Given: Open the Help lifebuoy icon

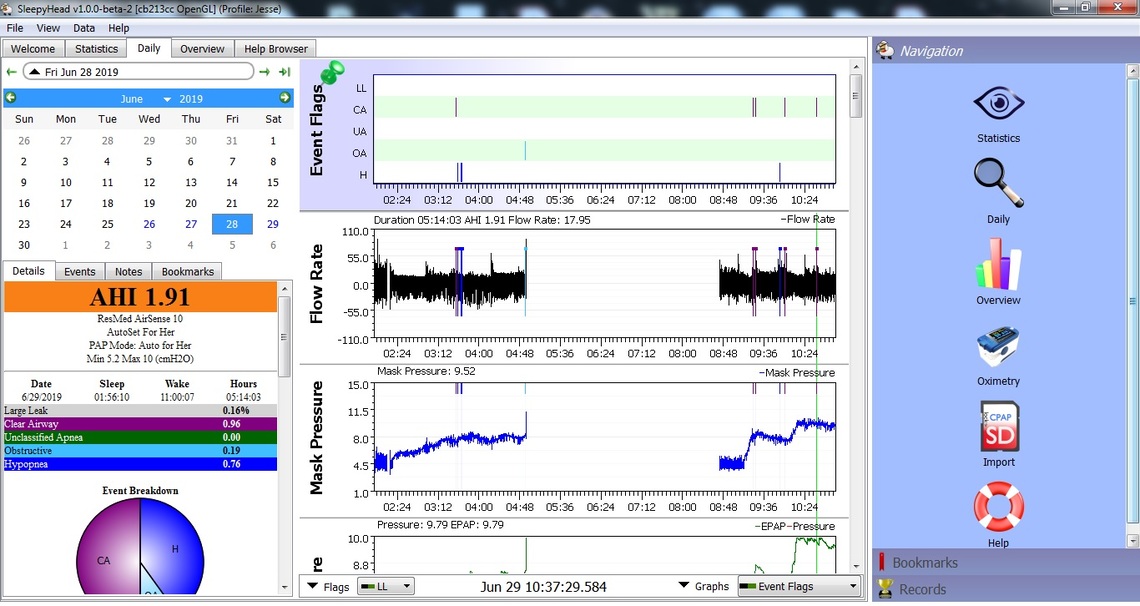Looking at the screenshot, I should point(998,506).
